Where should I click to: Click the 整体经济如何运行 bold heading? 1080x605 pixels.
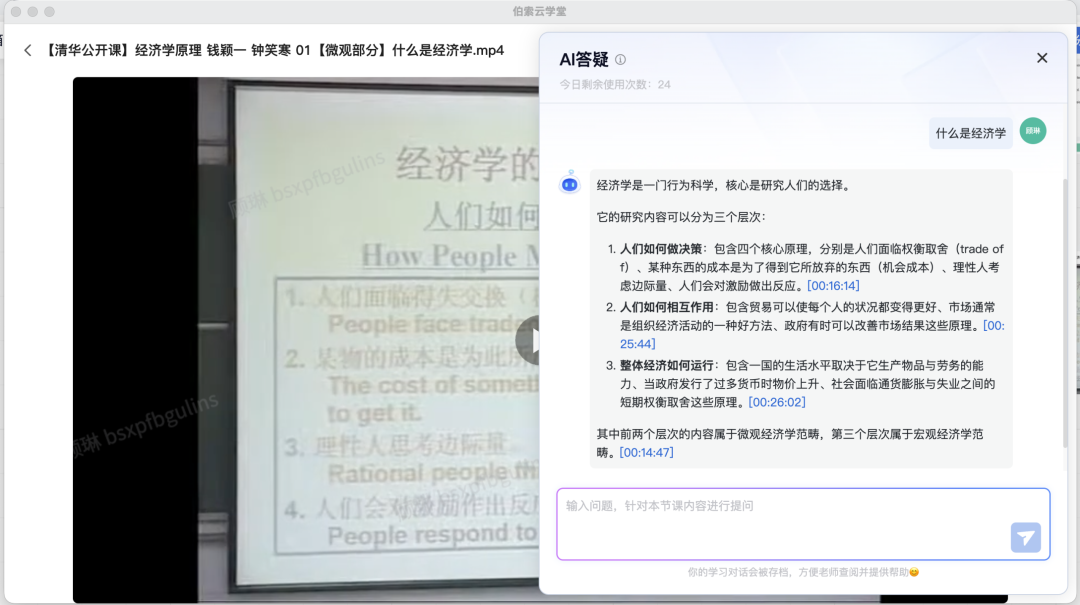pyautogui.click(x=667, y=365)
